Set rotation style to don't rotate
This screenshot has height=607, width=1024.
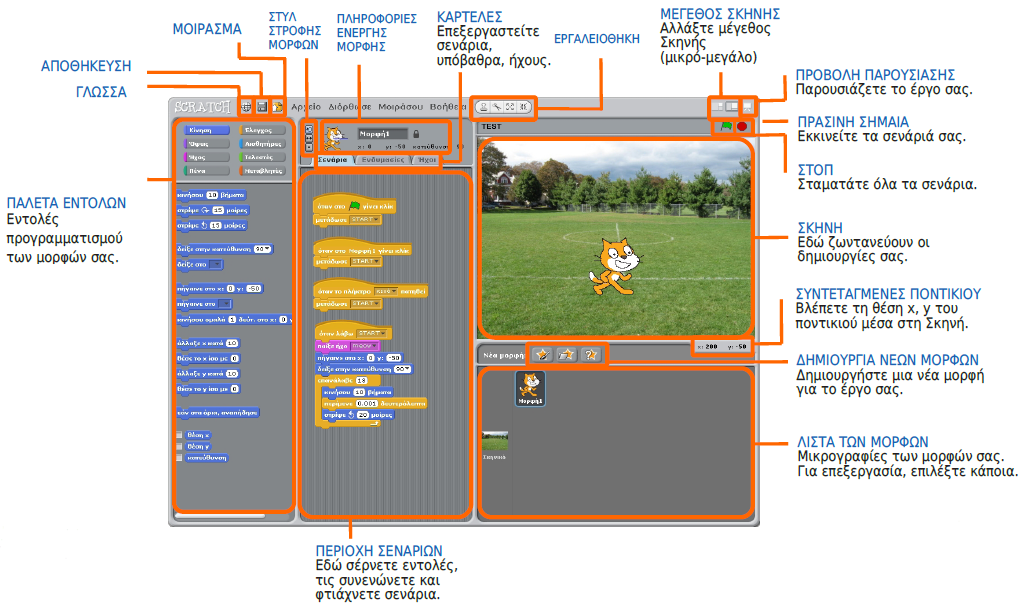coord(310,148)
